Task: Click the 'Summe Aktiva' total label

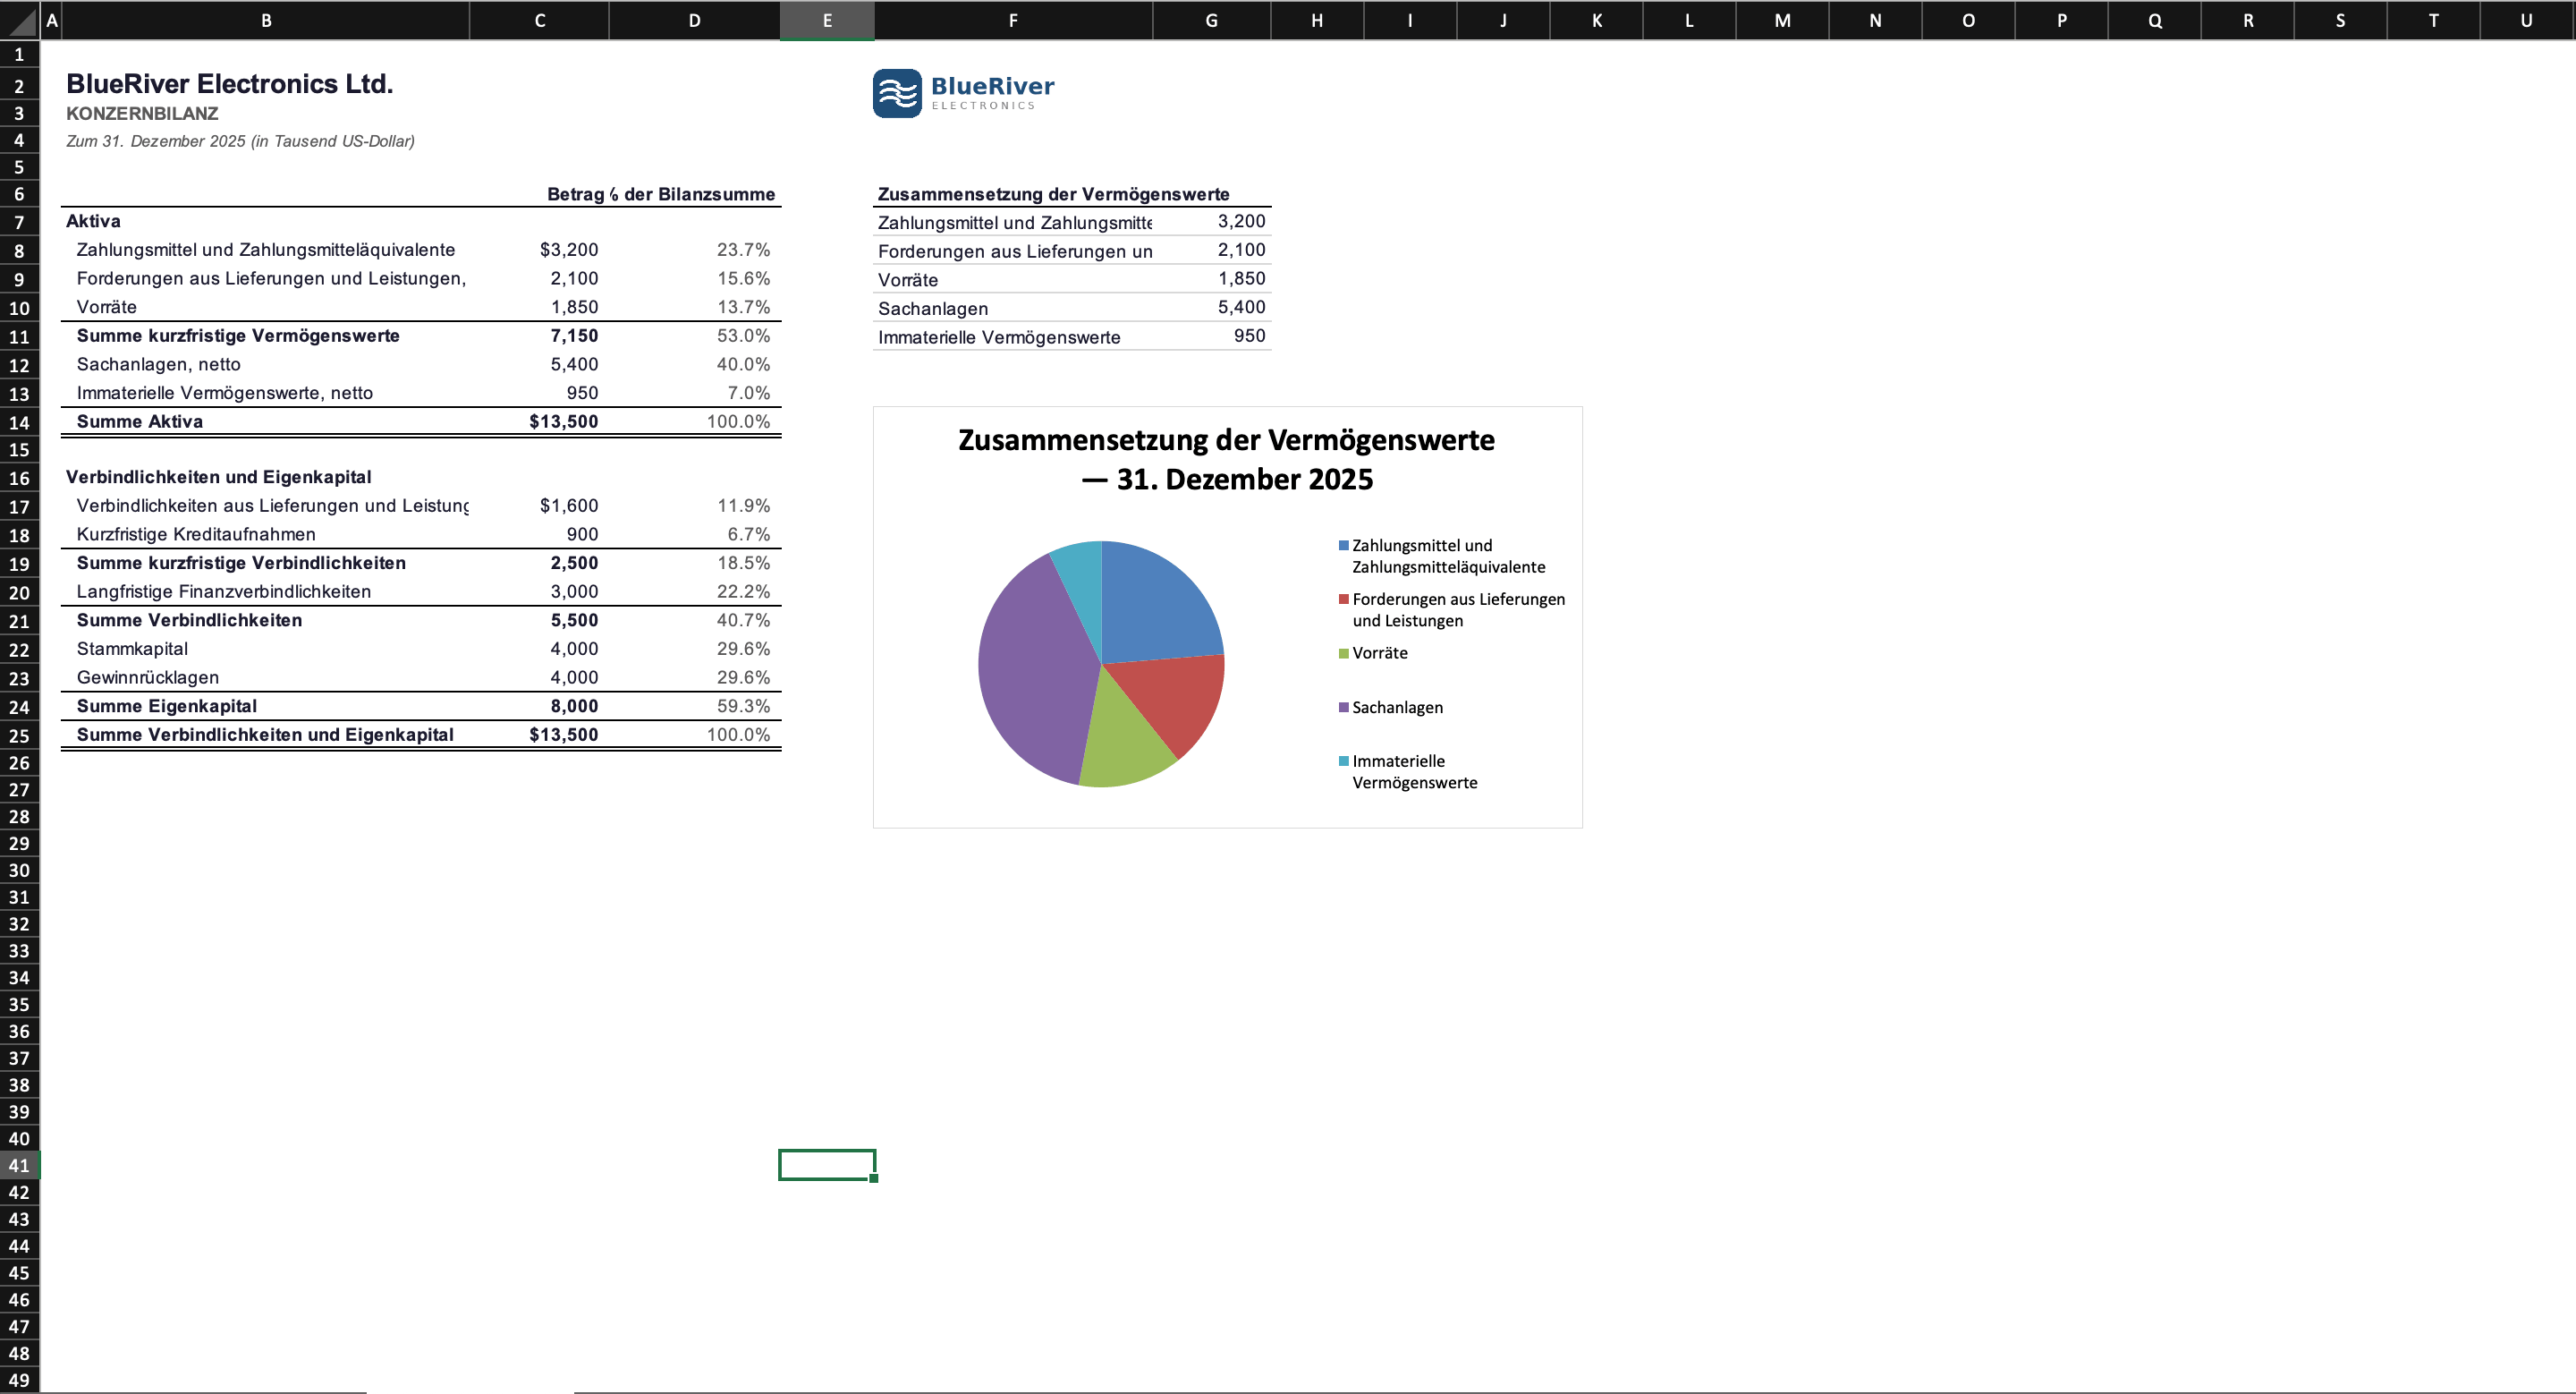Action: point(140,422)
